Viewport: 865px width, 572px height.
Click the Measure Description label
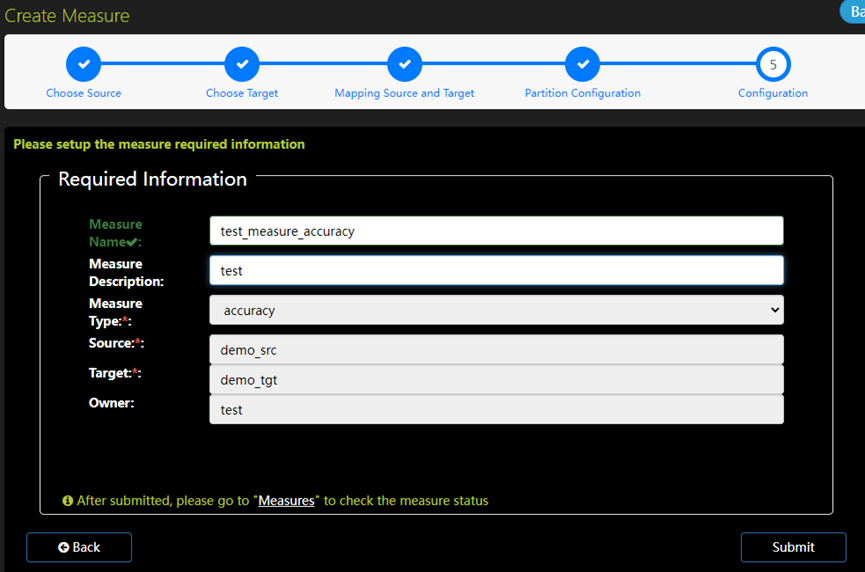pos(126,272)
